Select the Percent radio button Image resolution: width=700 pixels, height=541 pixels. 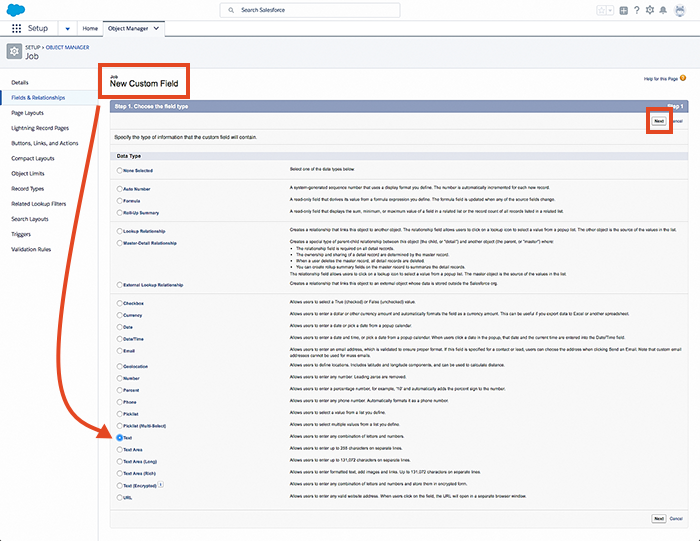tap(120, 390)
